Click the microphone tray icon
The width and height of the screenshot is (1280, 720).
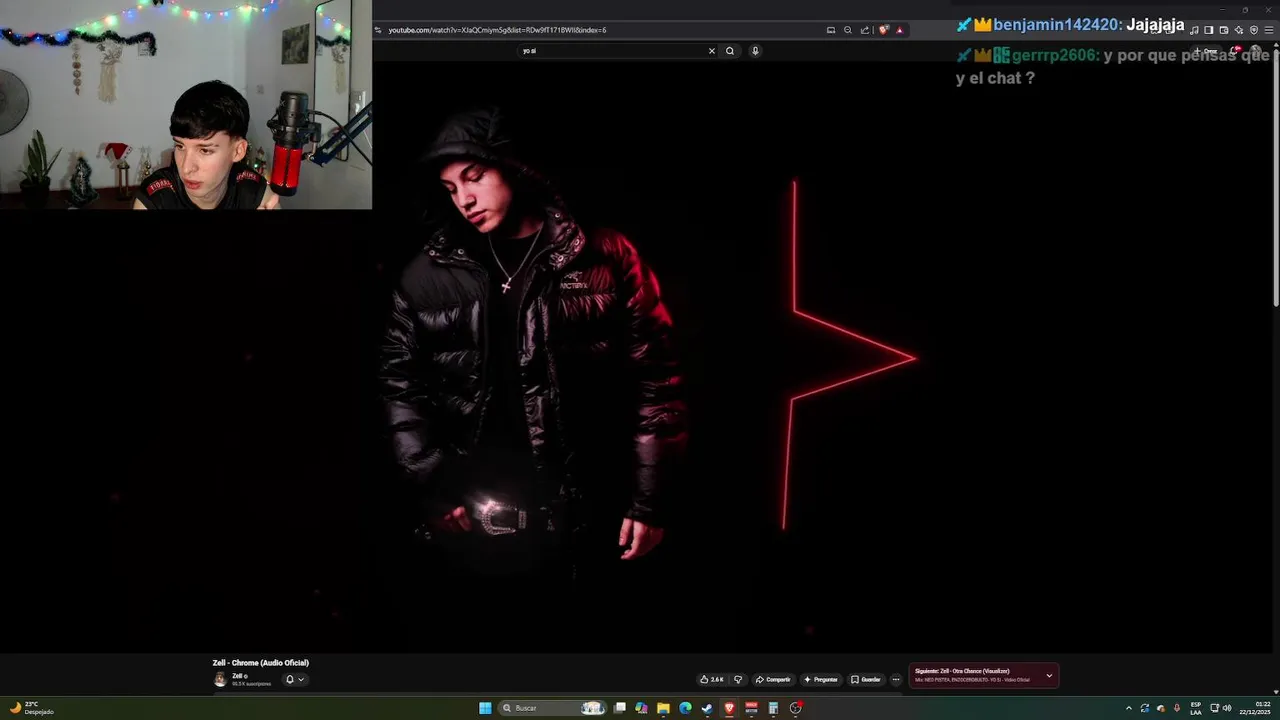tap(1177, 708)
